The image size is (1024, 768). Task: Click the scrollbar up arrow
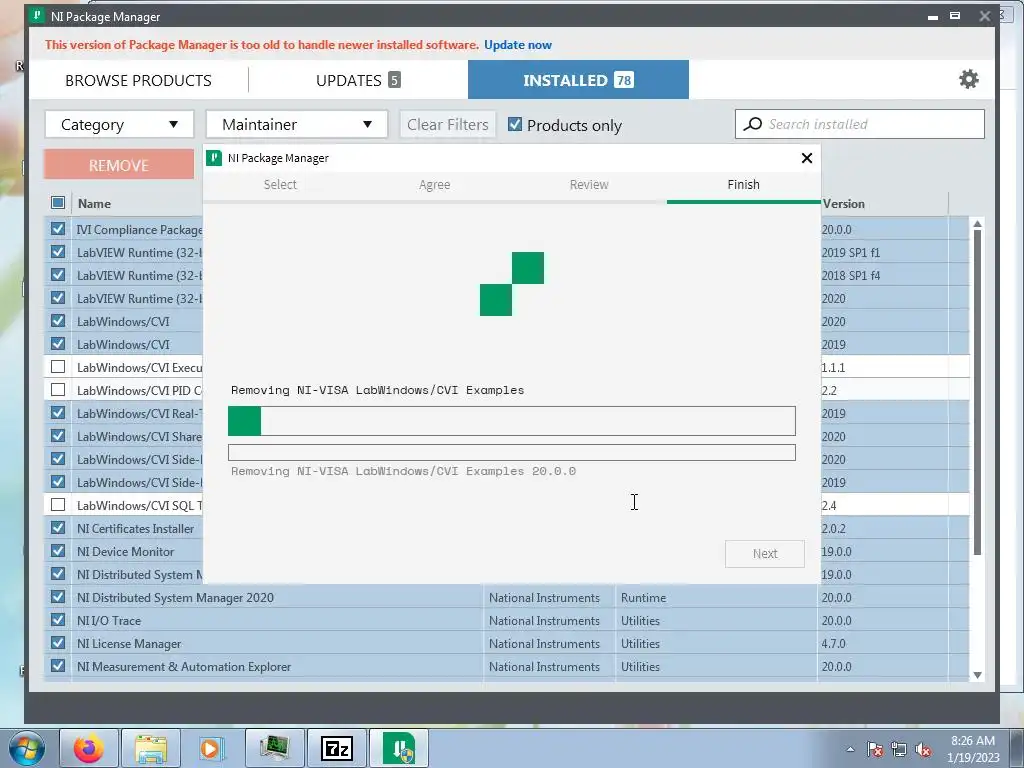pyautogui.click(x=977, y=224)
